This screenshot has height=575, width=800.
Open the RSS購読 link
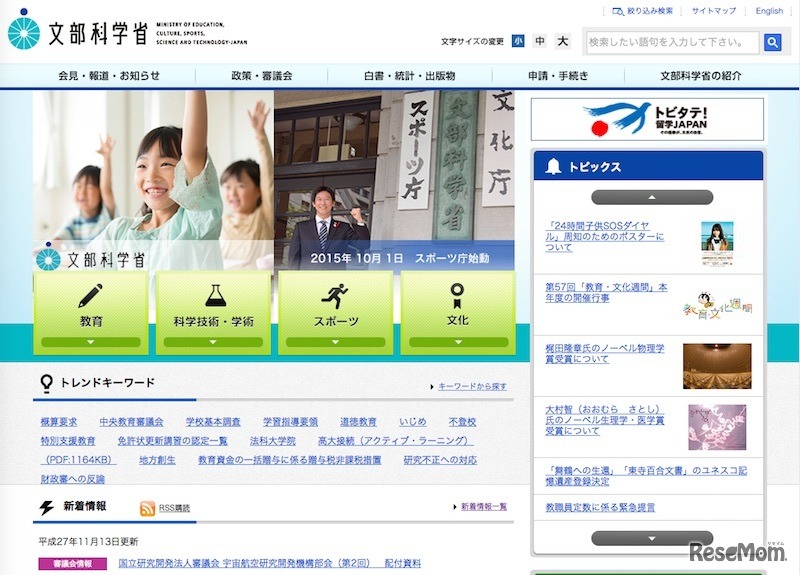coord(174,508)
